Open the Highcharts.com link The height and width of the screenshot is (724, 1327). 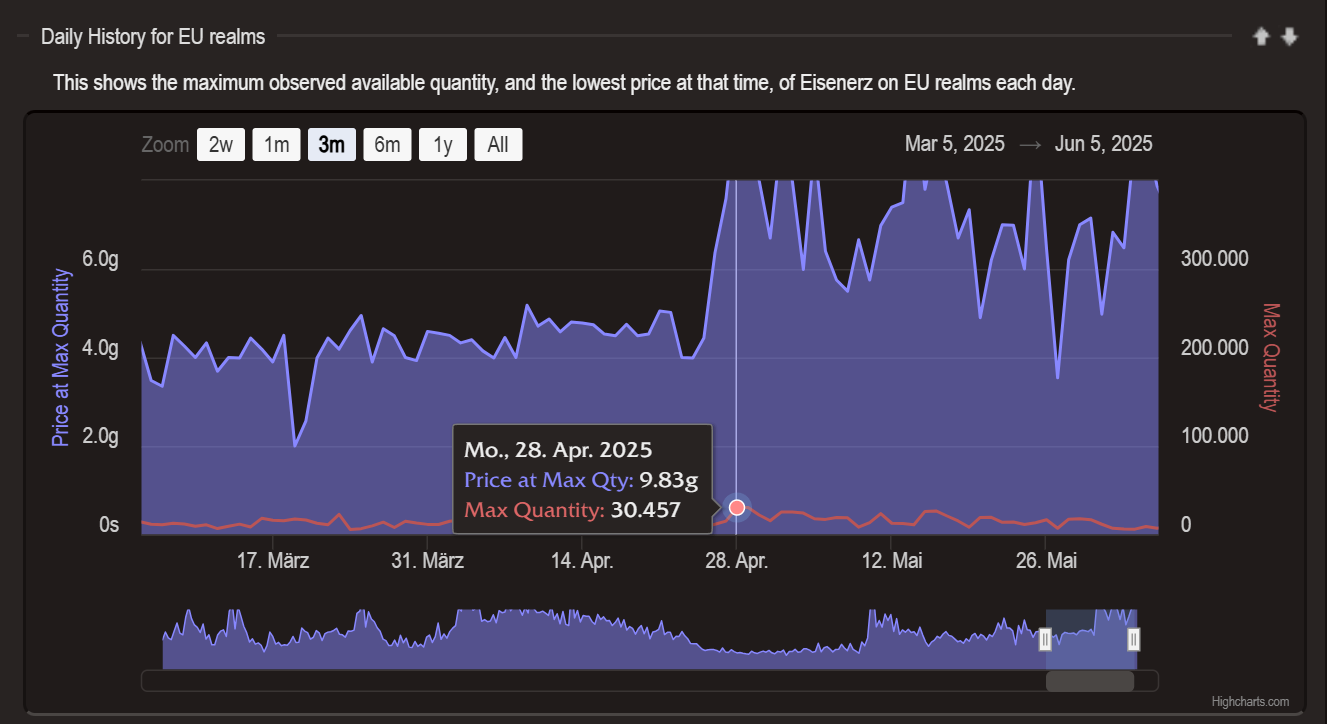tap(1248, 701)
